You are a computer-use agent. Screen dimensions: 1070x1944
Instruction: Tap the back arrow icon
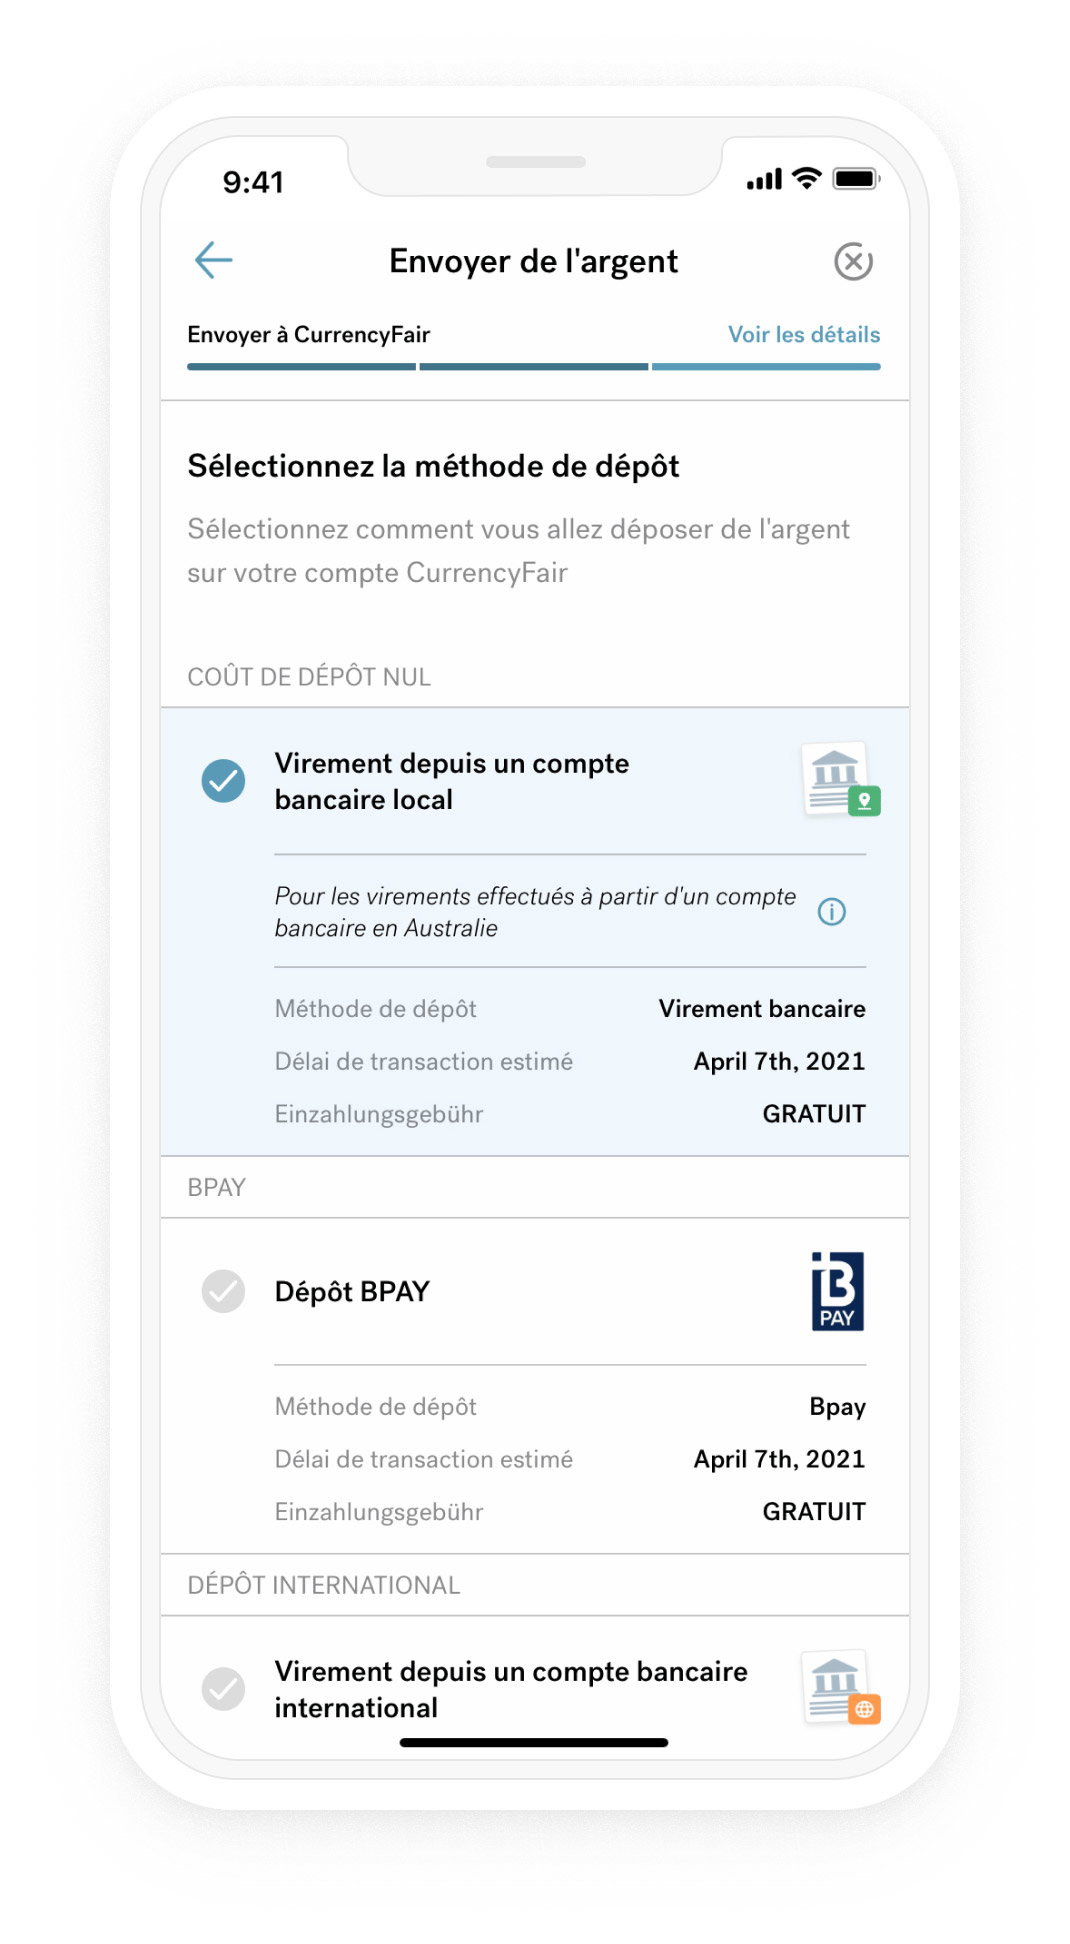coord(212,260)
